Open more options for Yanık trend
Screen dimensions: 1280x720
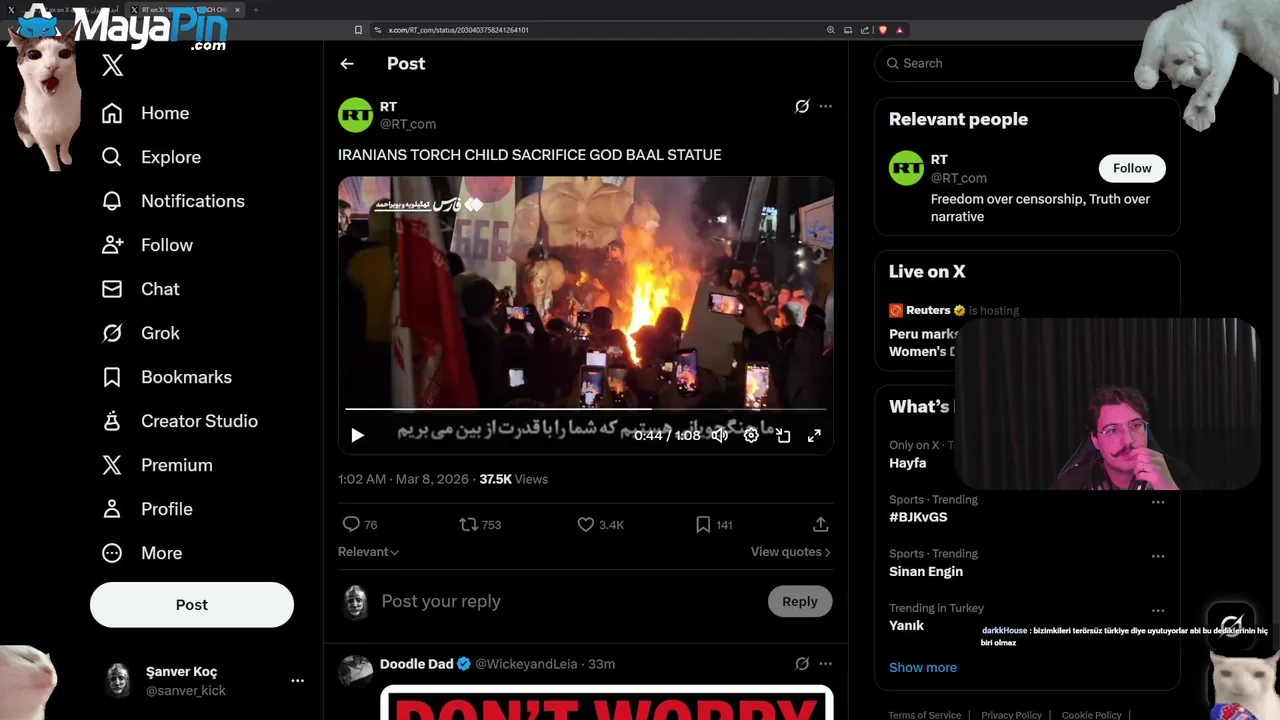1158,610
